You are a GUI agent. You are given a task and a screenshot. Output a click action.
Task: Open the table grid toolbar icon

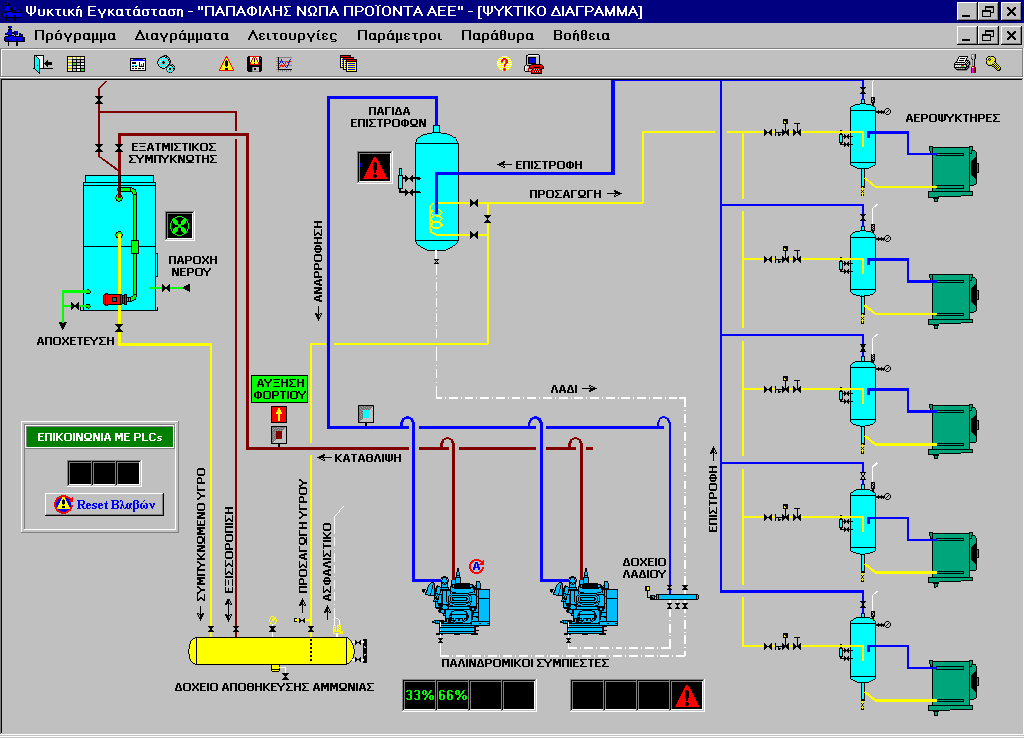[76, 64]
